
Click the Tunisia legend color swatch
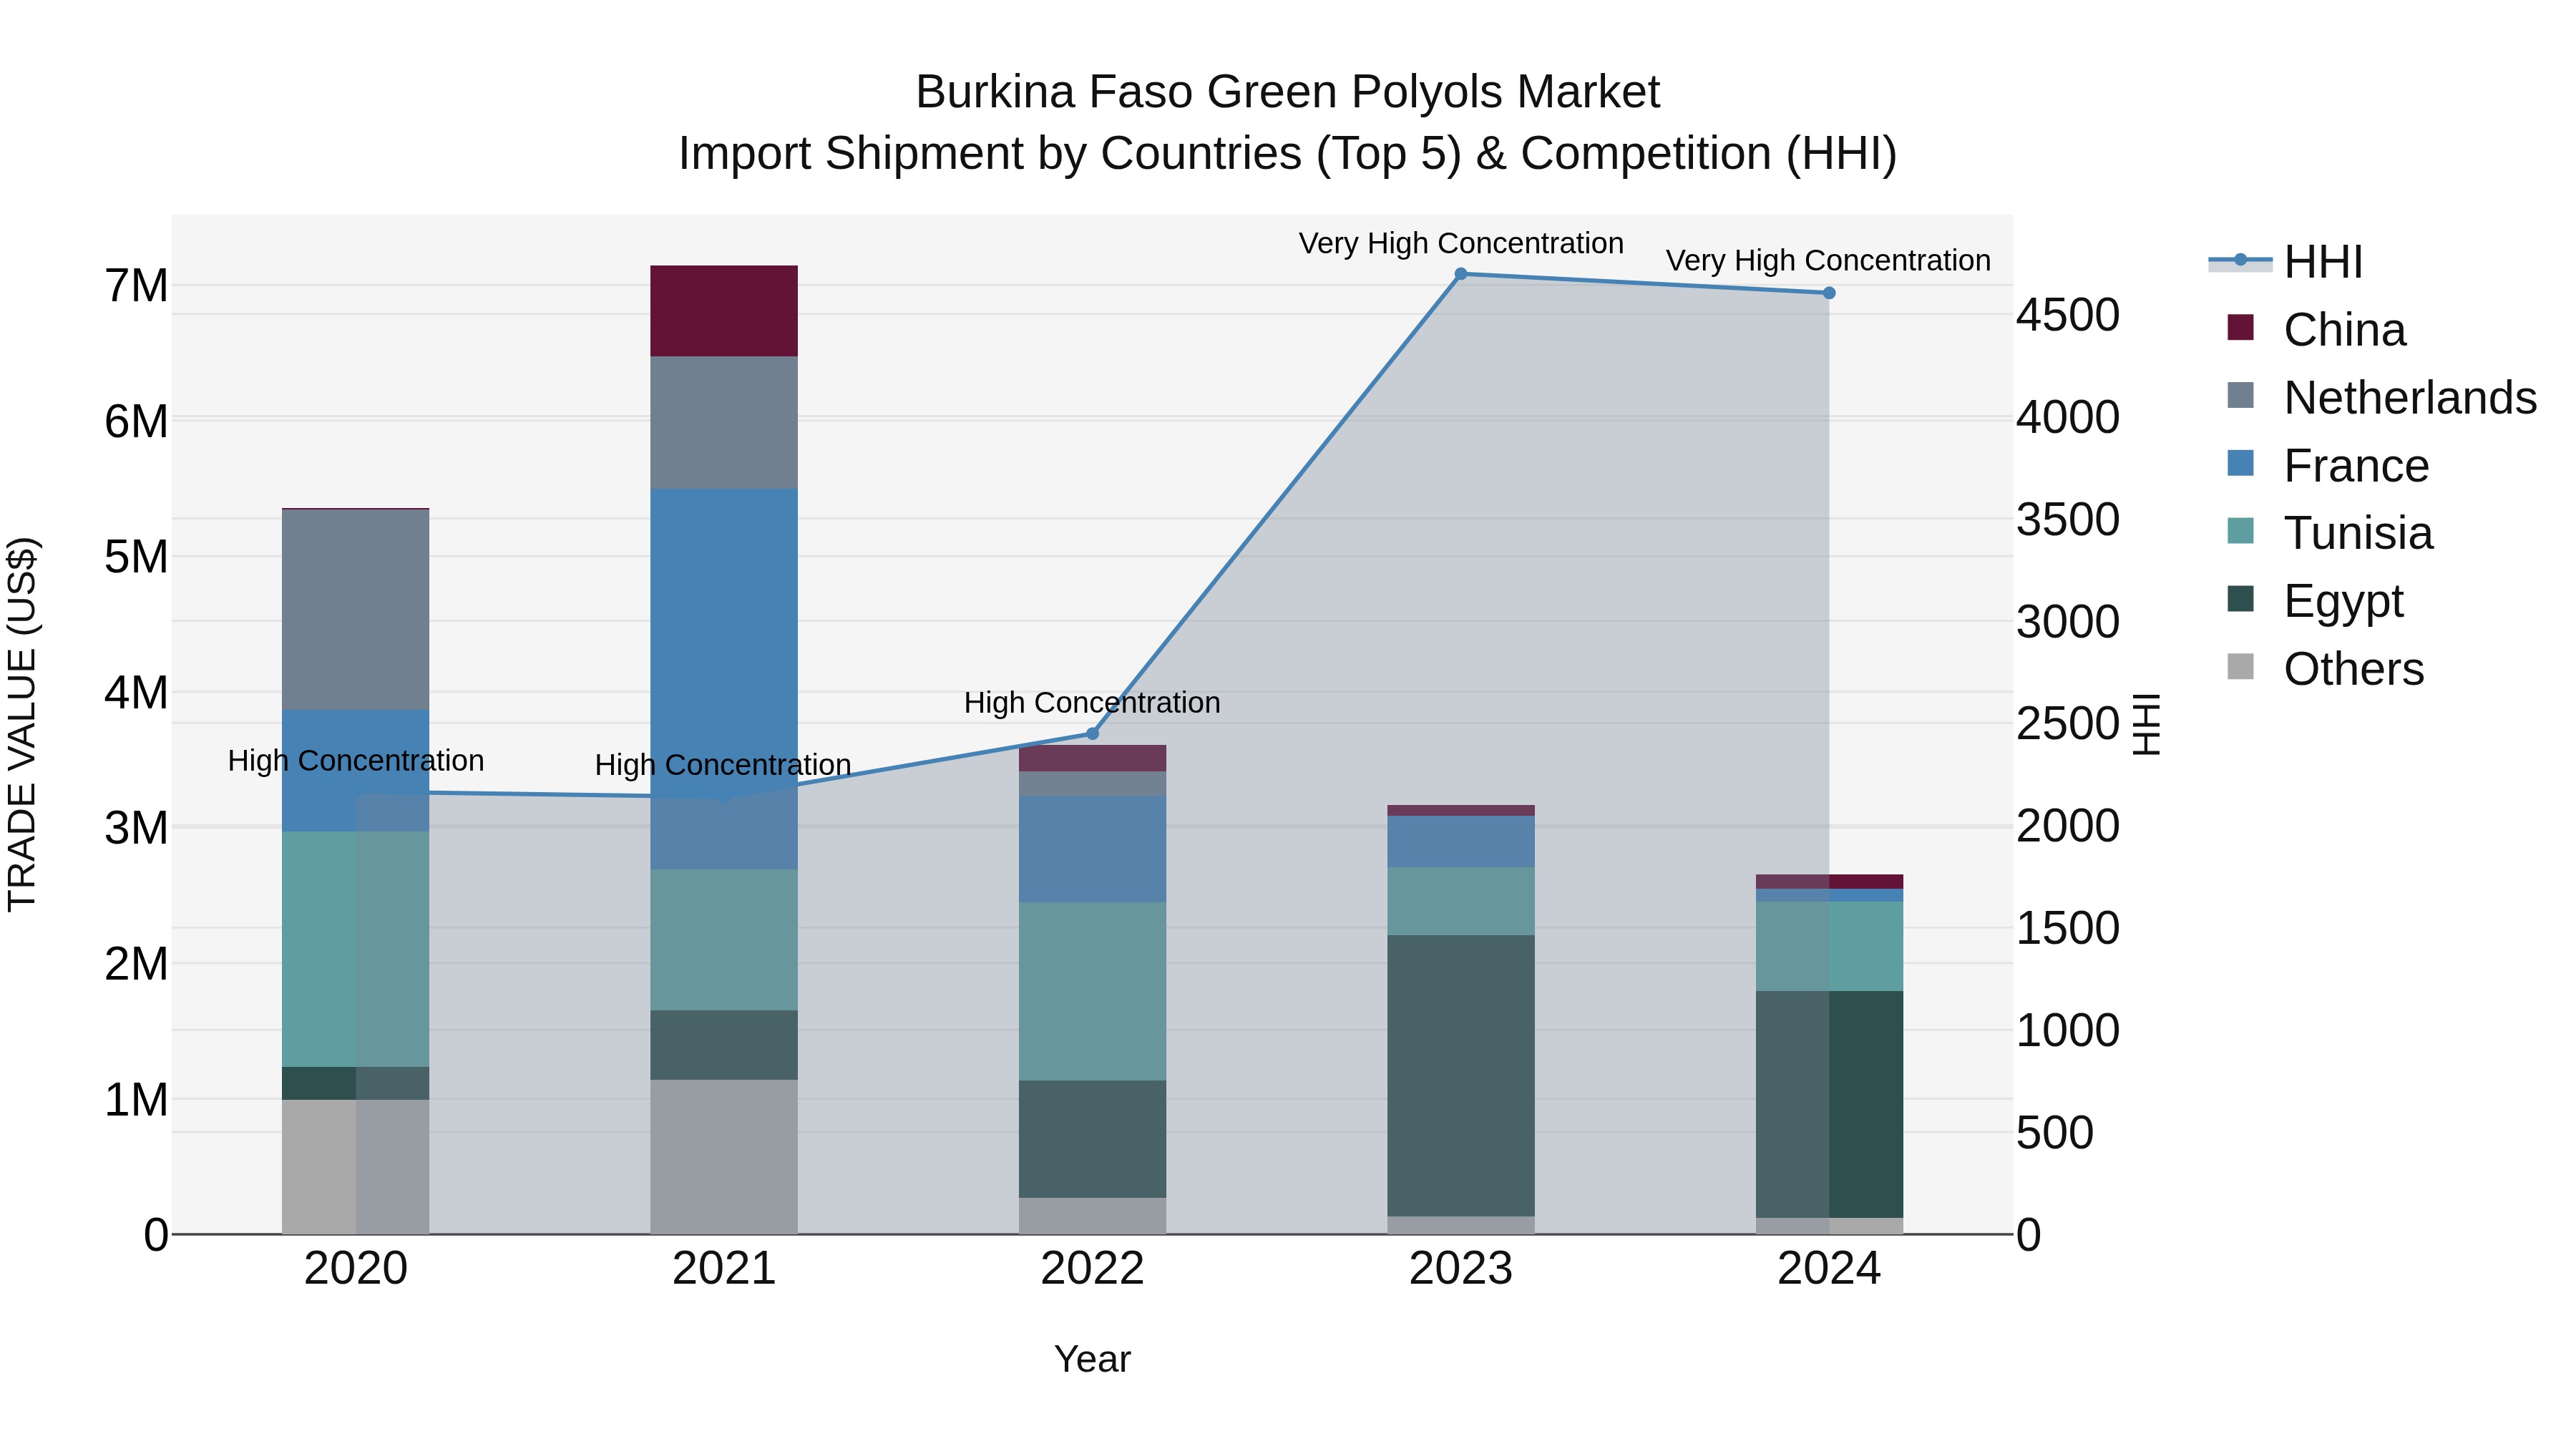point(2241,530)
